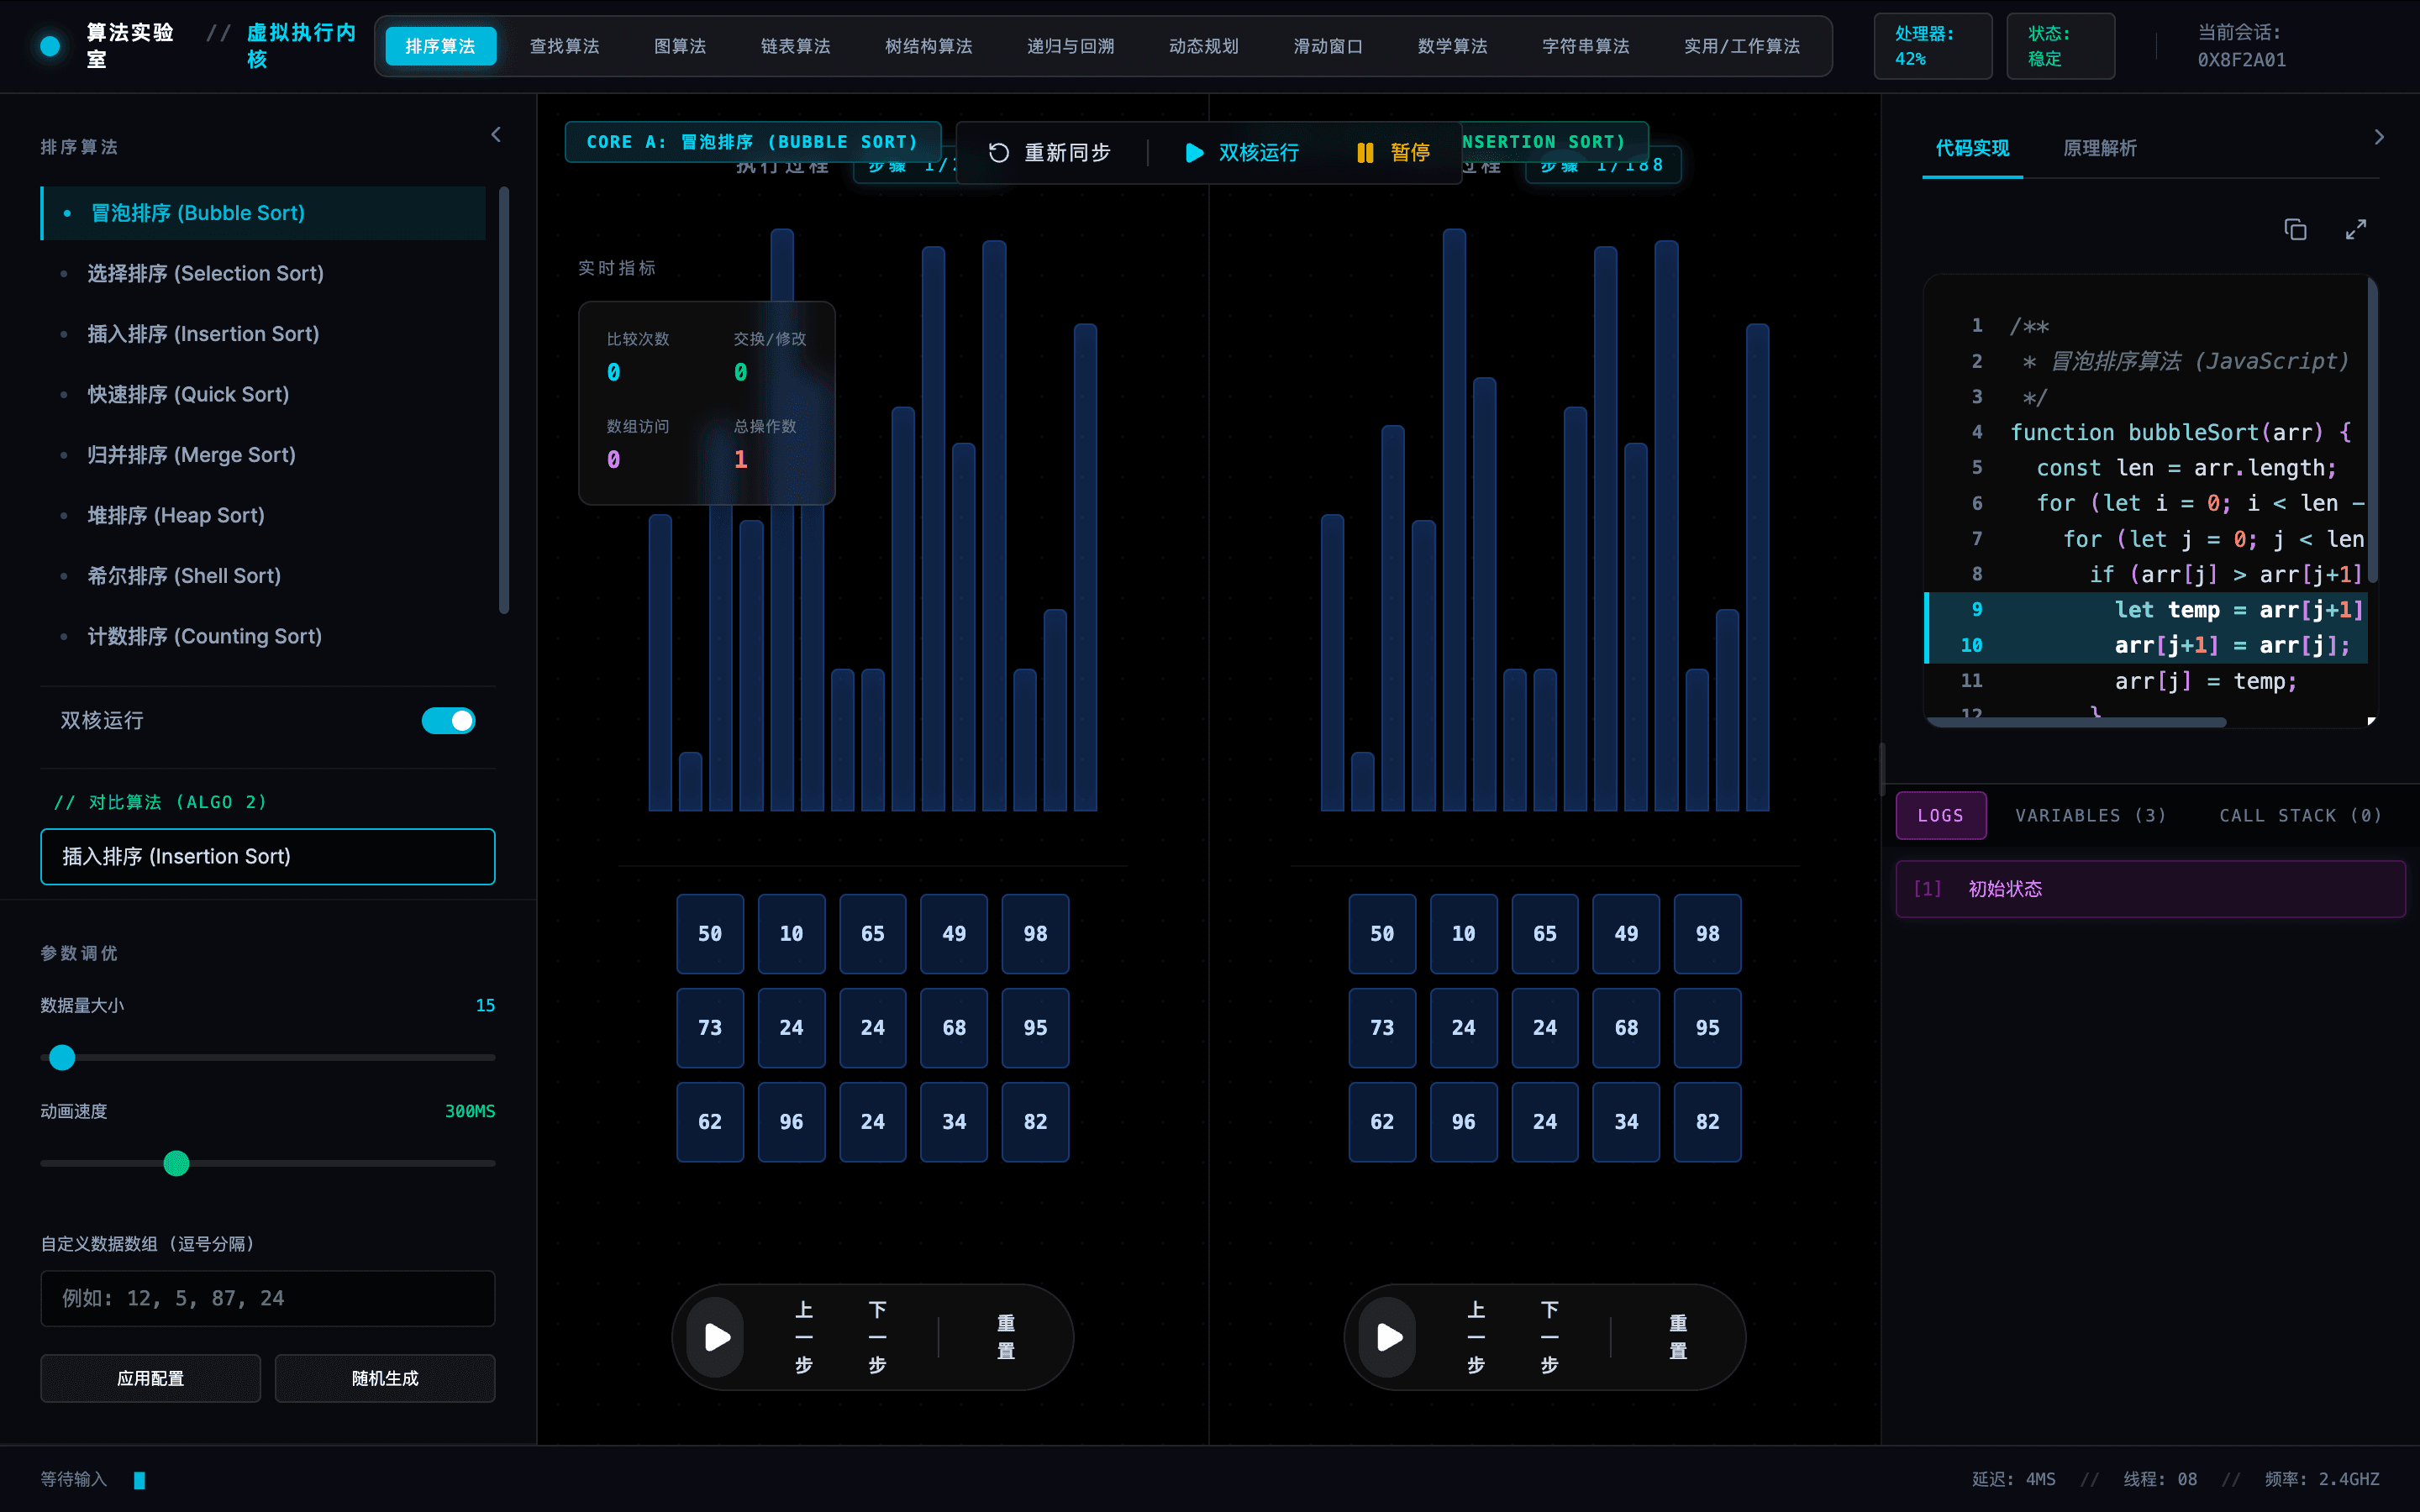
Task: Start 双核运行 dual-core run
Action: [1242, 152]
